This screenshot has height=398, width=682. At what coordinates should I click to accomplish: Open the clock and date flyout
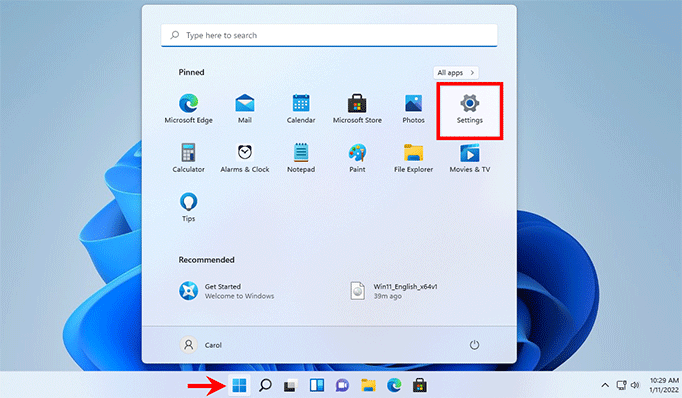pos(664,385)
